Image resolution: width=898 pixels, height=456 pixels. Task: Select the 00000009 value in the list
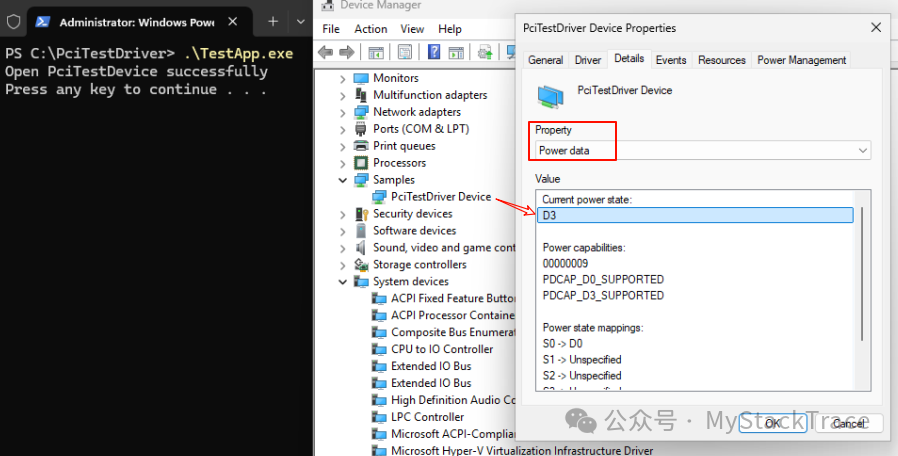point(565,264)
